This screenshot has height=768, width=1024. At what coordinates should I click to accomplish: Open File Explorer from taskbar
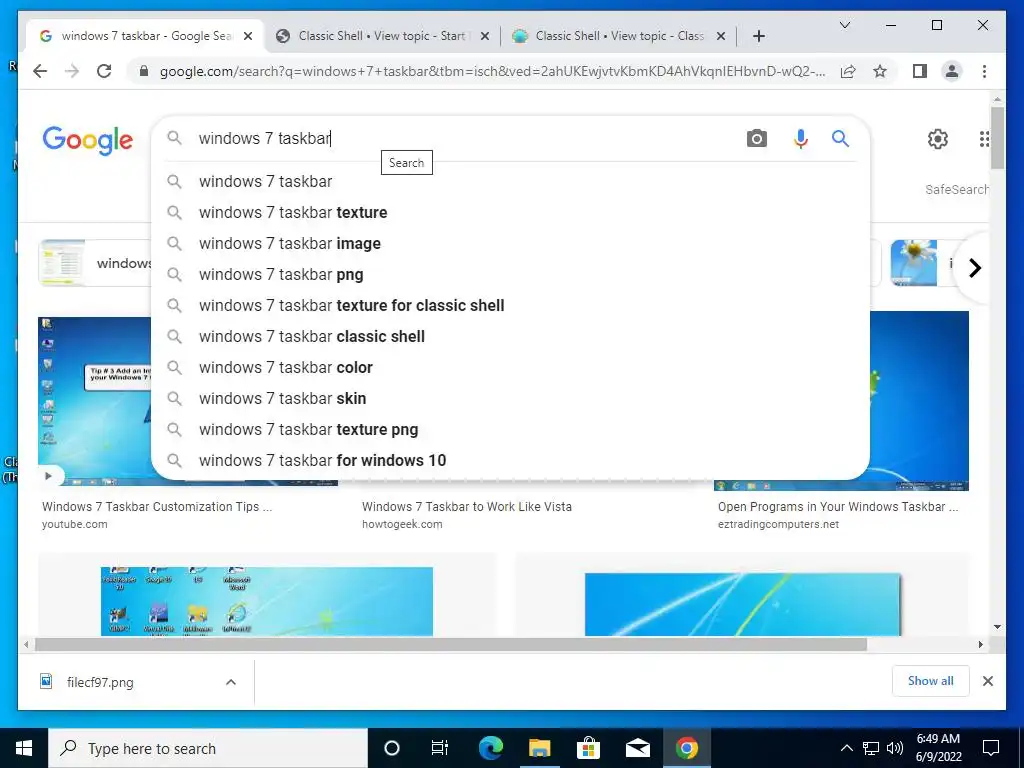click(539, 748)
